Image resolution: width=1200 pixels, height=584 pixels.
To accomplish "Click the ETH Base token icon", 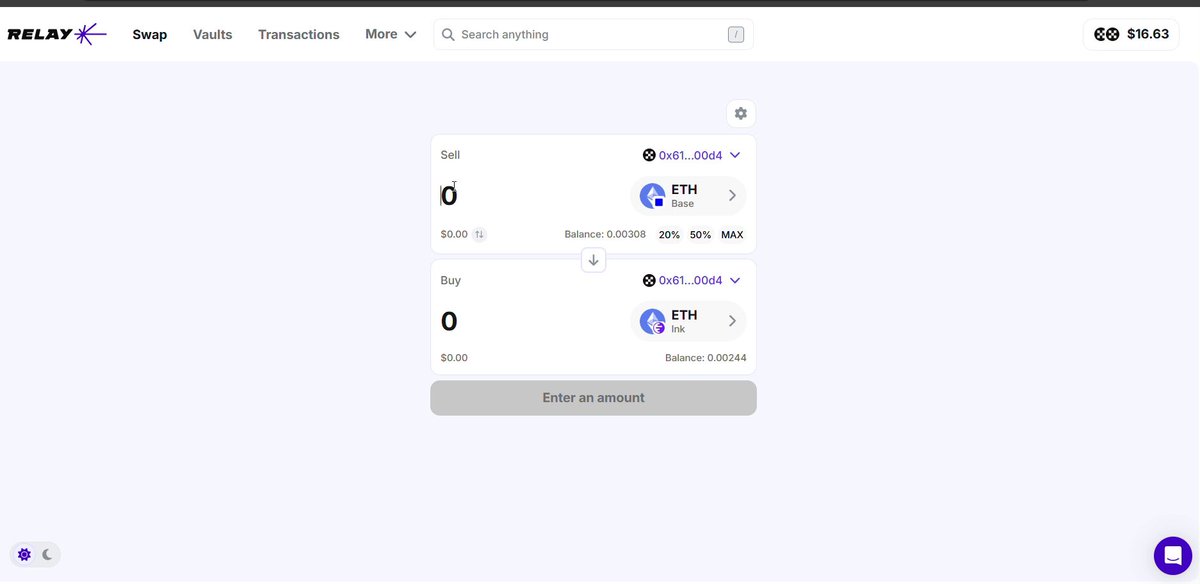I will (653, 196).
